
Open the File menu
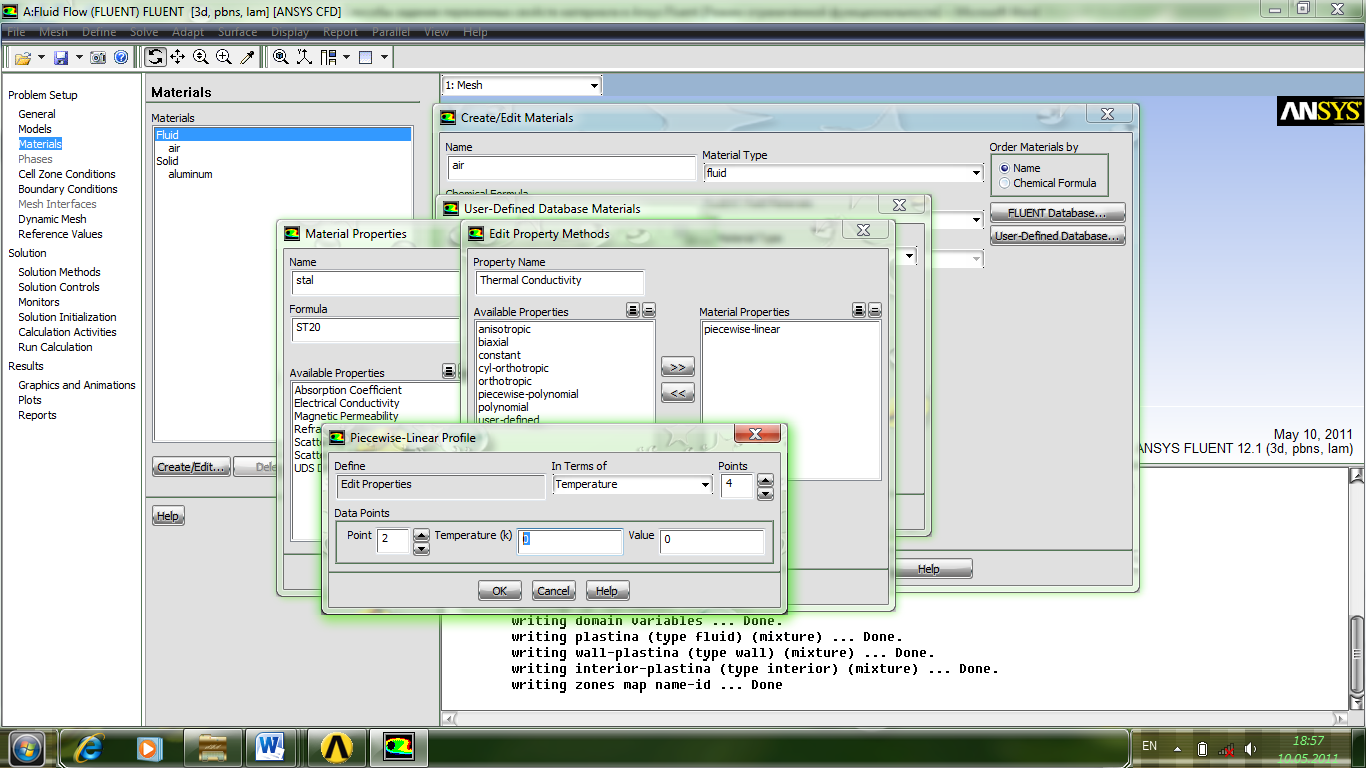pyautogui.click(x=16, y=32)
